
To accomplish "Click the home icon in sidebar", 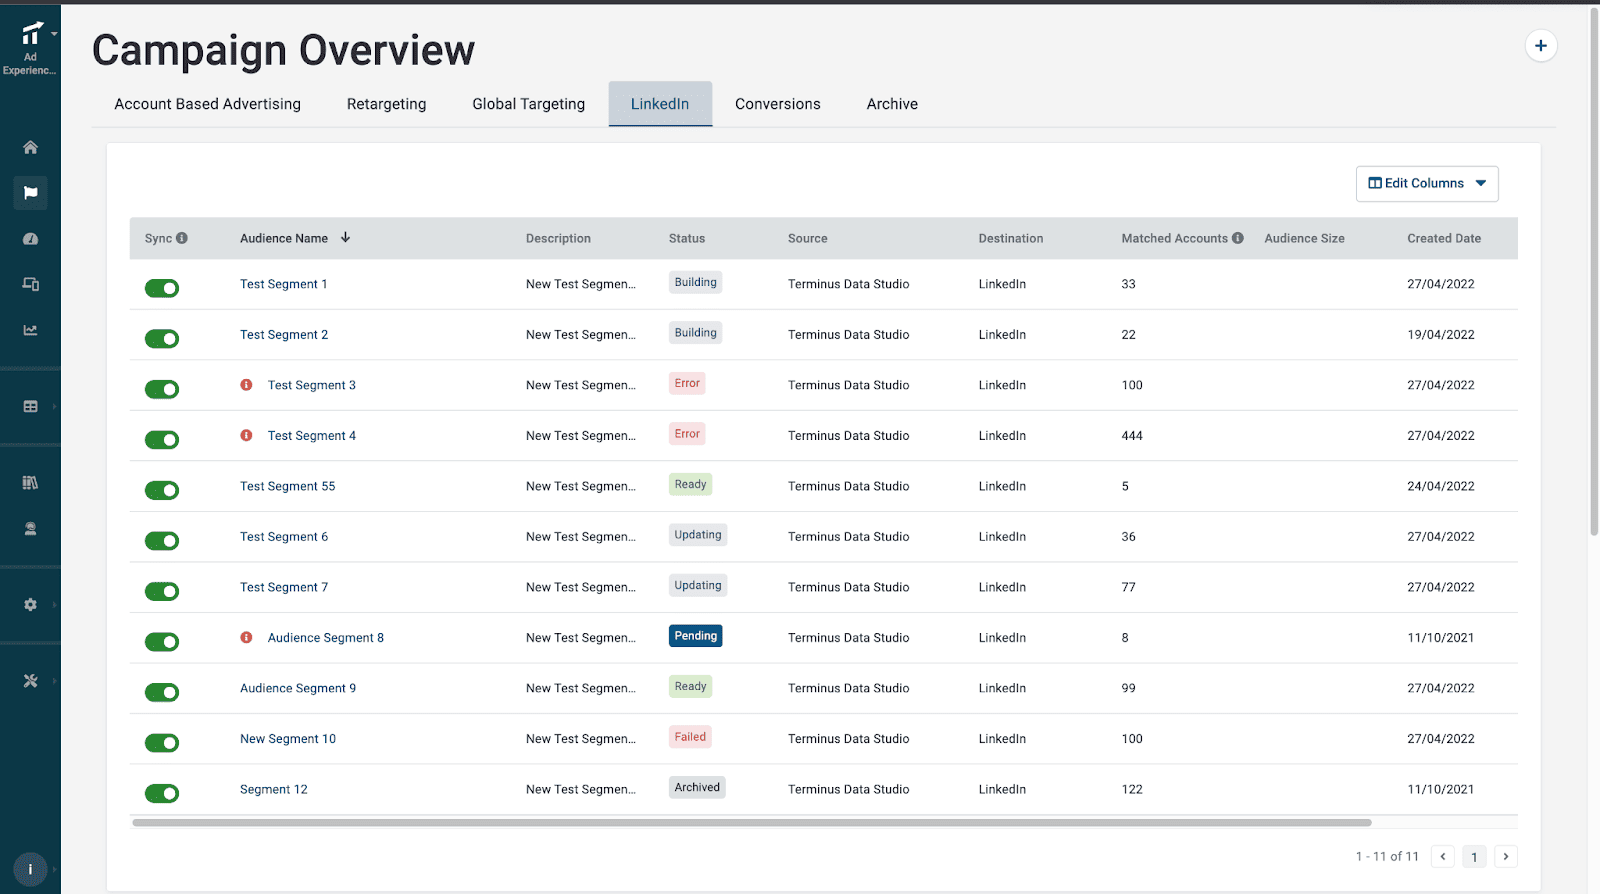I will 30,147.
